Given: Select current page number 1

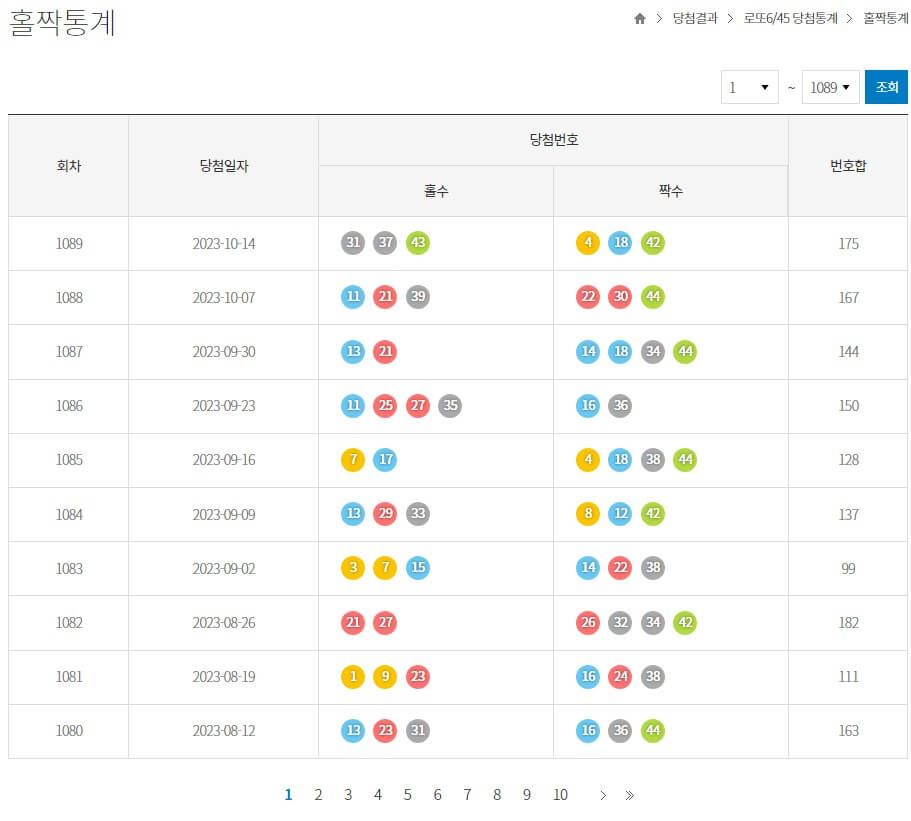Looking at the screenshot, I should [x=288, y=795].
